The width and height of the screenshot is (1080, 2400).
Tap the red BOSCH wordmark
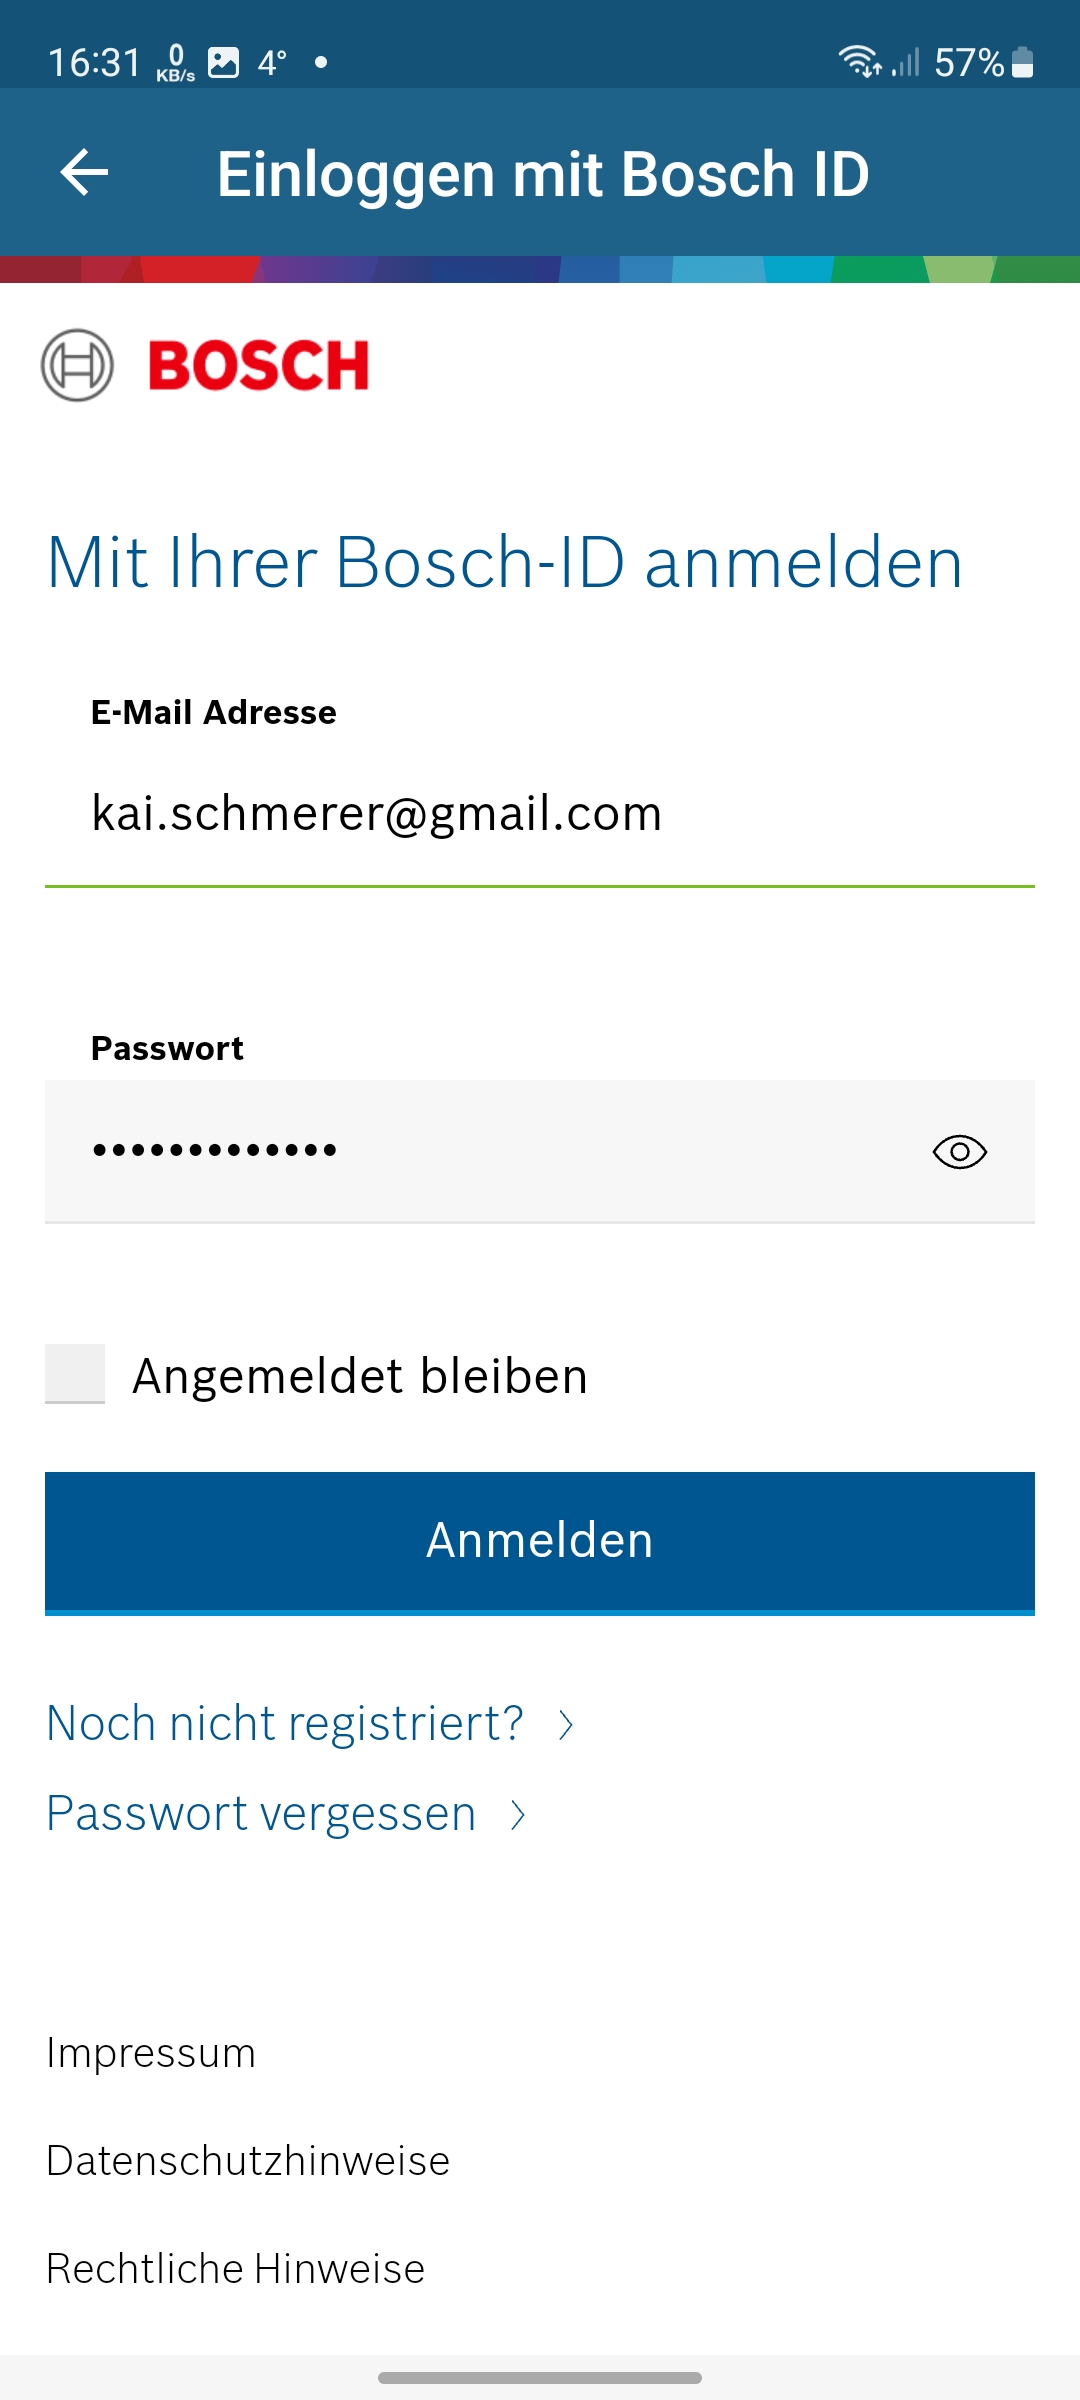click(x=259, y=365)
